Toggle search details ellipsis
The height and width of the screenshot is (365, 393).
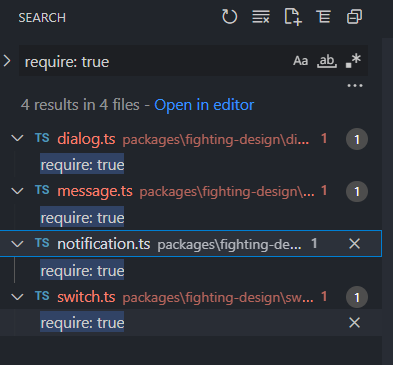(355, 86)
